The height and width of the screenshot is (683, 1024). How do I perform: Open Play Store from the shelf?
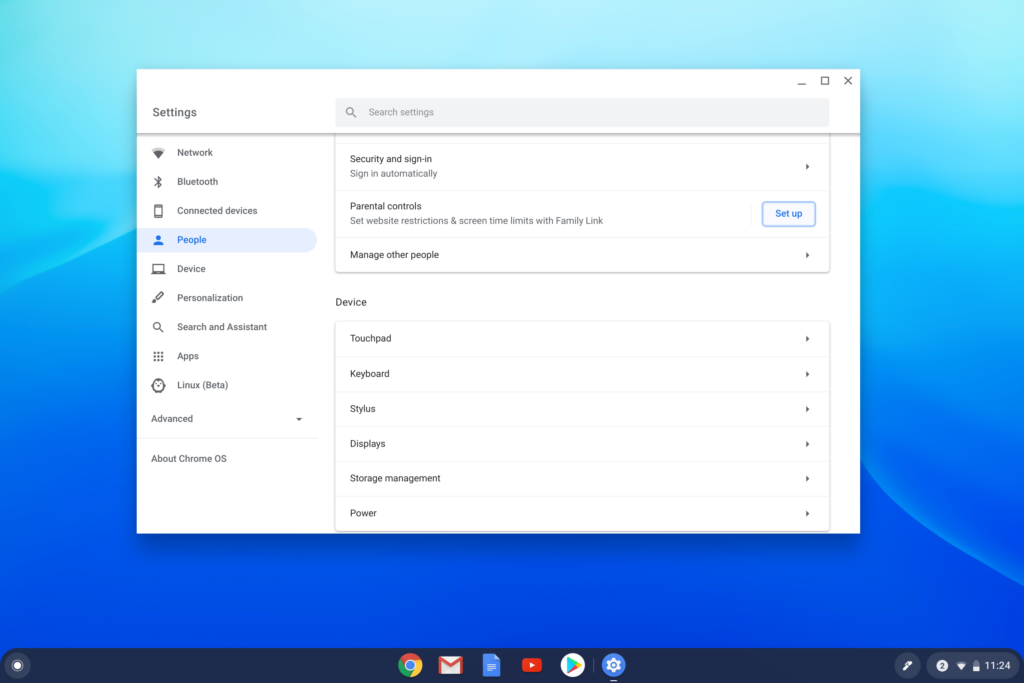(573, 665)
